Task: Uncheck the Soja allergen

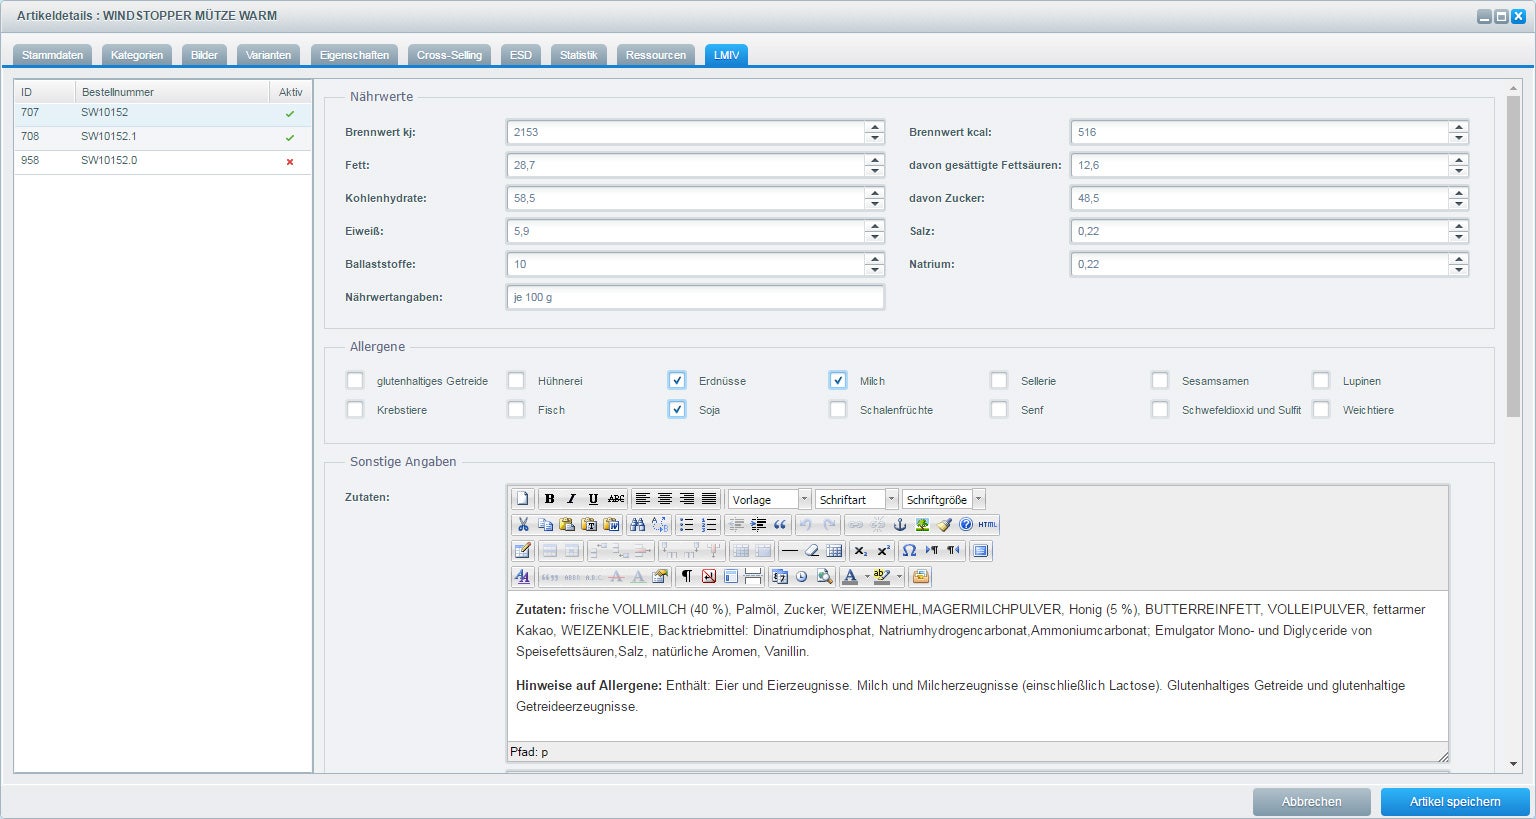Action: (677, 409)
